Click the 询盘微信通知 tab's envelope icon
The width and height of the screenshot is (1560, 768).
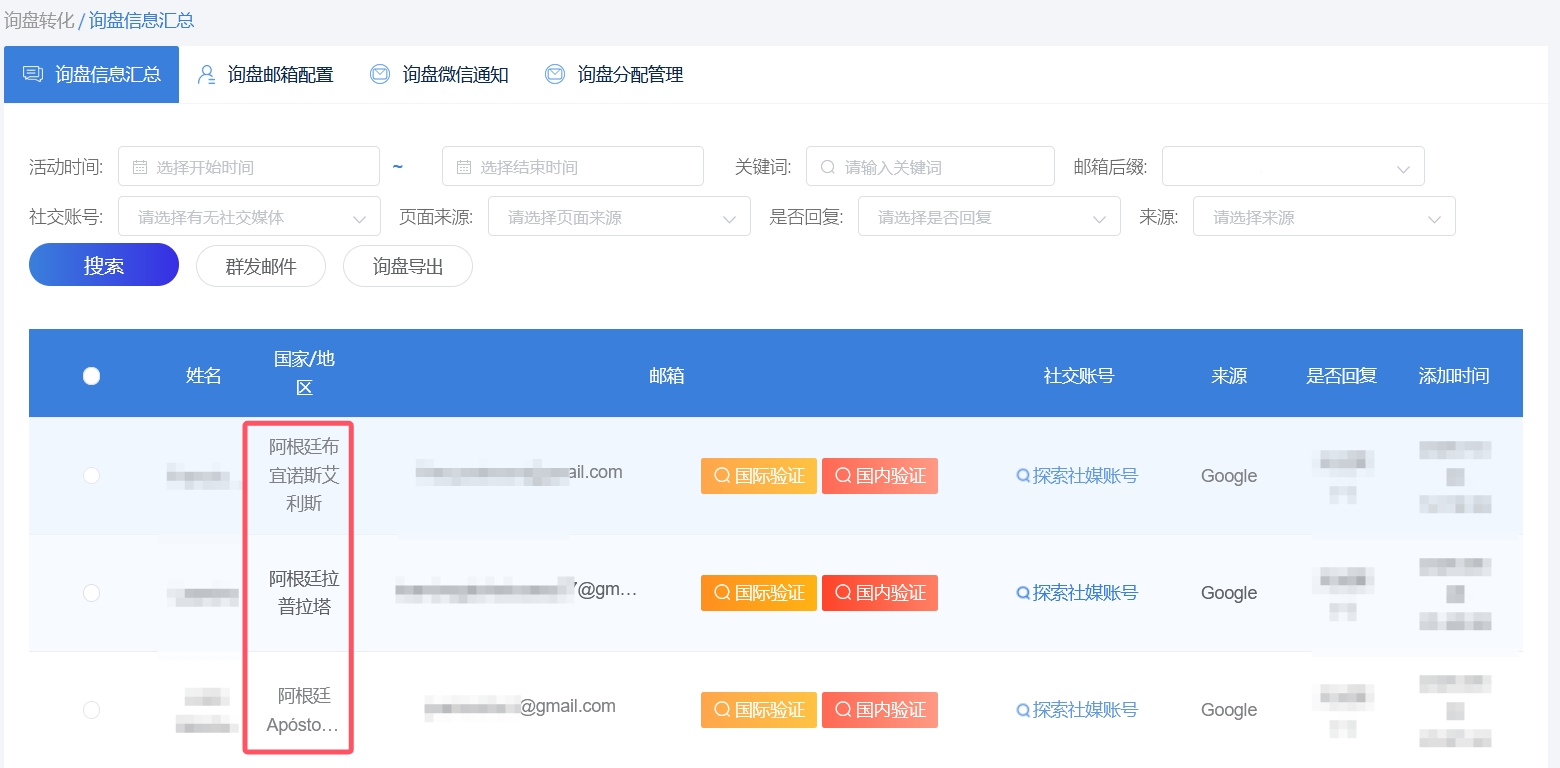(380, 74)
